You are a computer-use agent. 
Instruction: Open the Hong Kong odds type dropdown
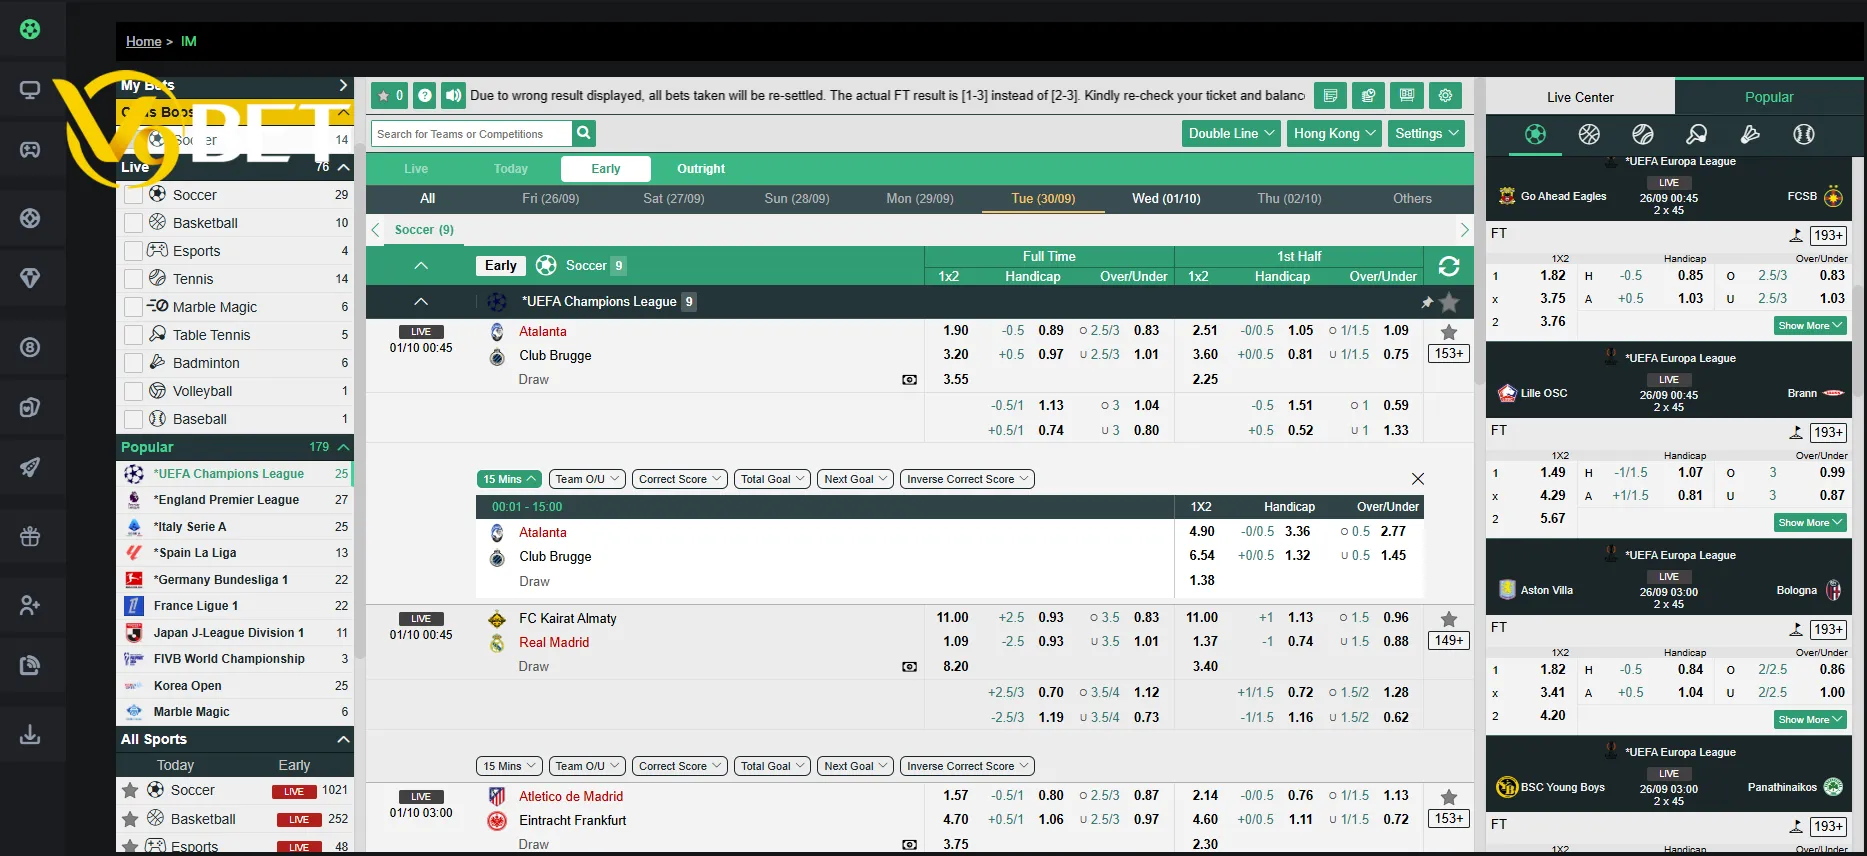[x=1336, y=133]
